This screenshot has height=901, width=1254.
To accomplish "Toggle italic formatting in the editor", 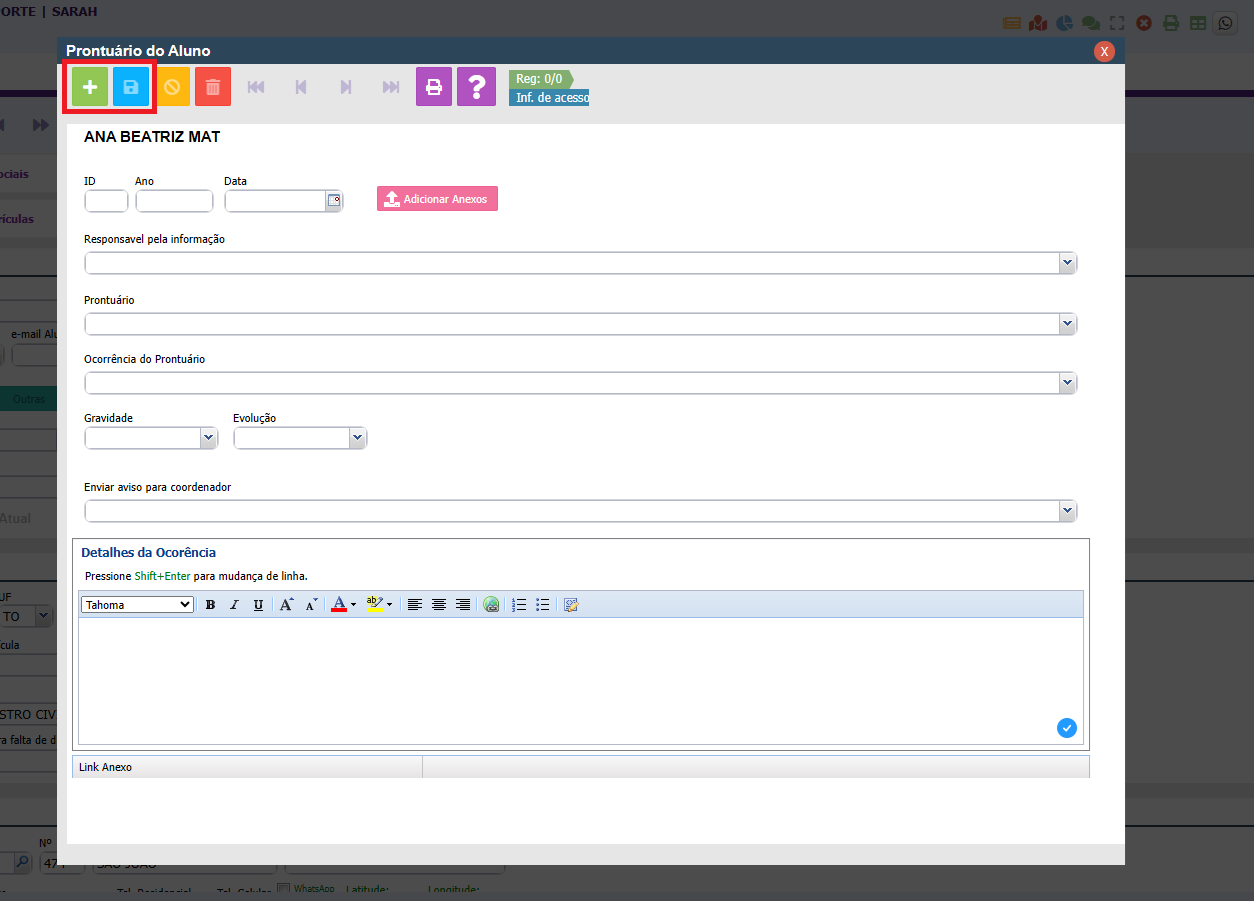I will tap(234, 605).
